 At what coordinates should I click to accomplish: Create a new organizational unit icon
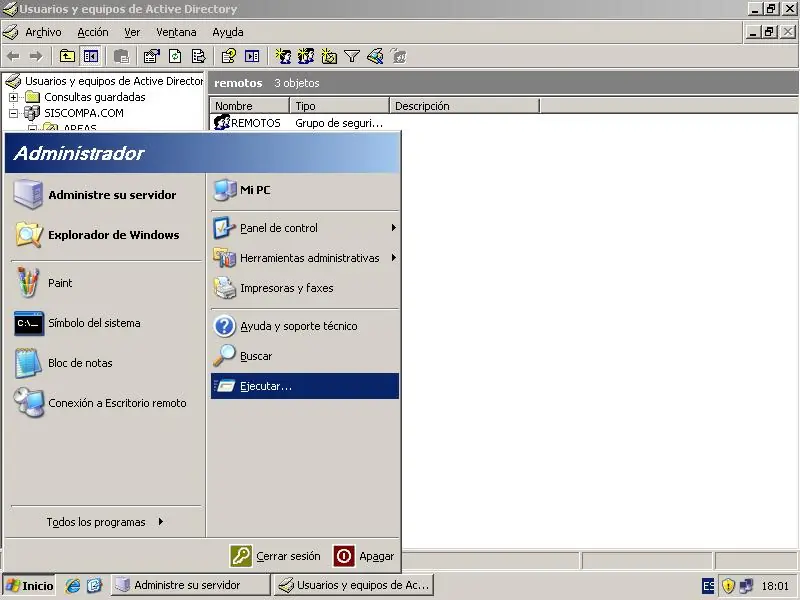(x=329, y=56)
